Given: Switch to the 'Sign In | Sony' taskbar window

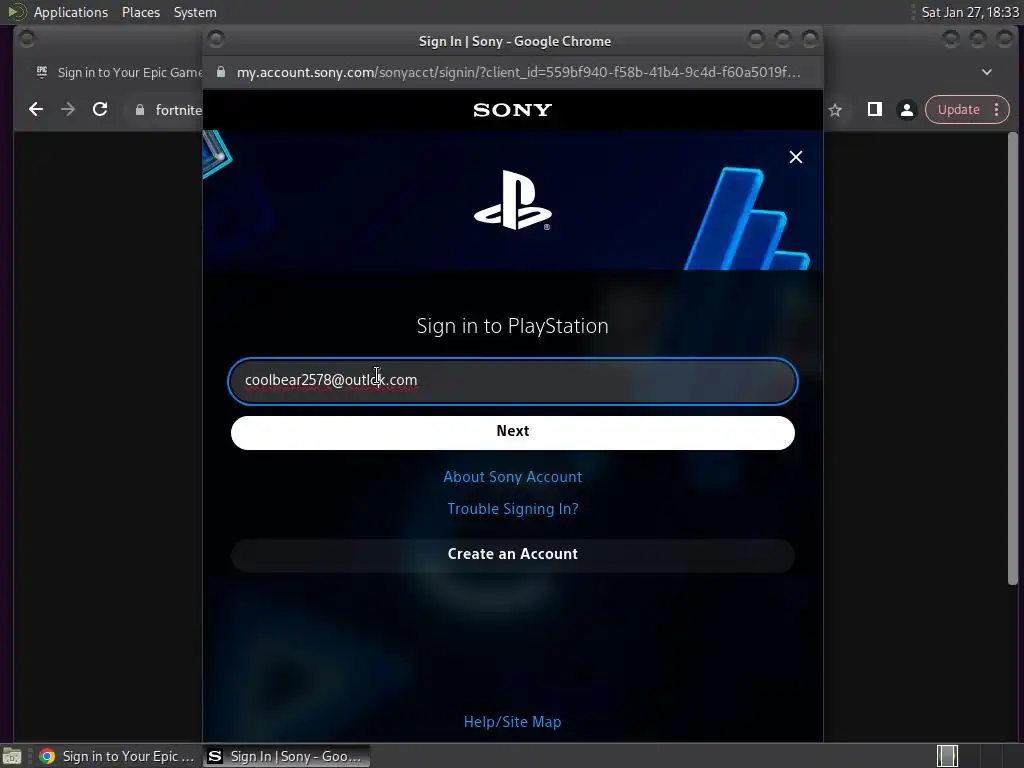Looking at the screenshot, I should (286, 756).
